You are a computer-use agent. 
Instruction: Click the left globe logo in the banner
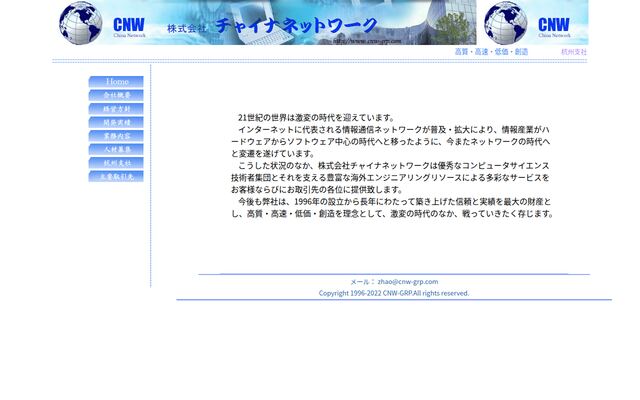[x=80, y=23]
